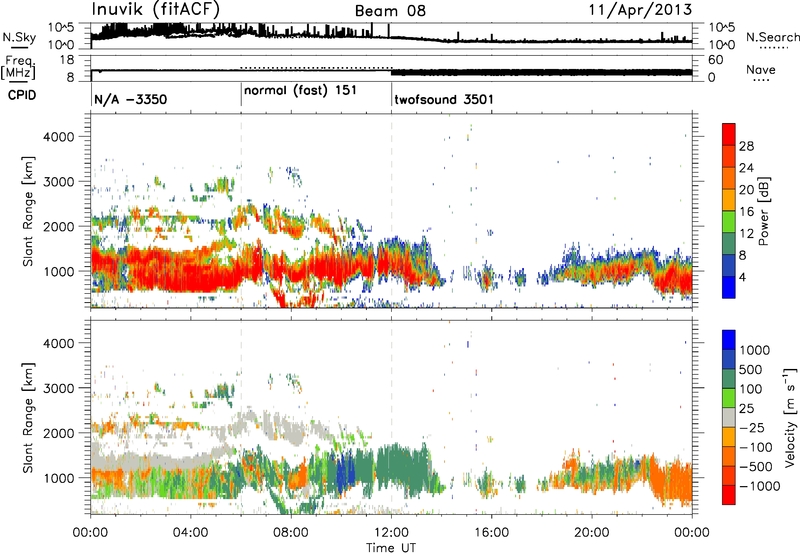
Task: Click the 'Nave' legend label
Action: click(760, 70)
